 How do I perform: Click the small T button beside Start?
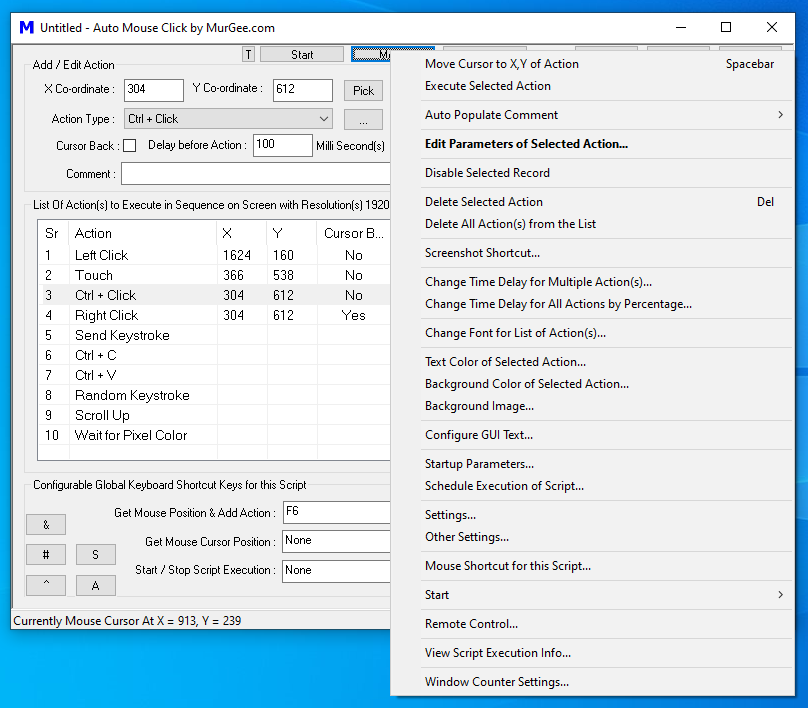pos(248,54)
